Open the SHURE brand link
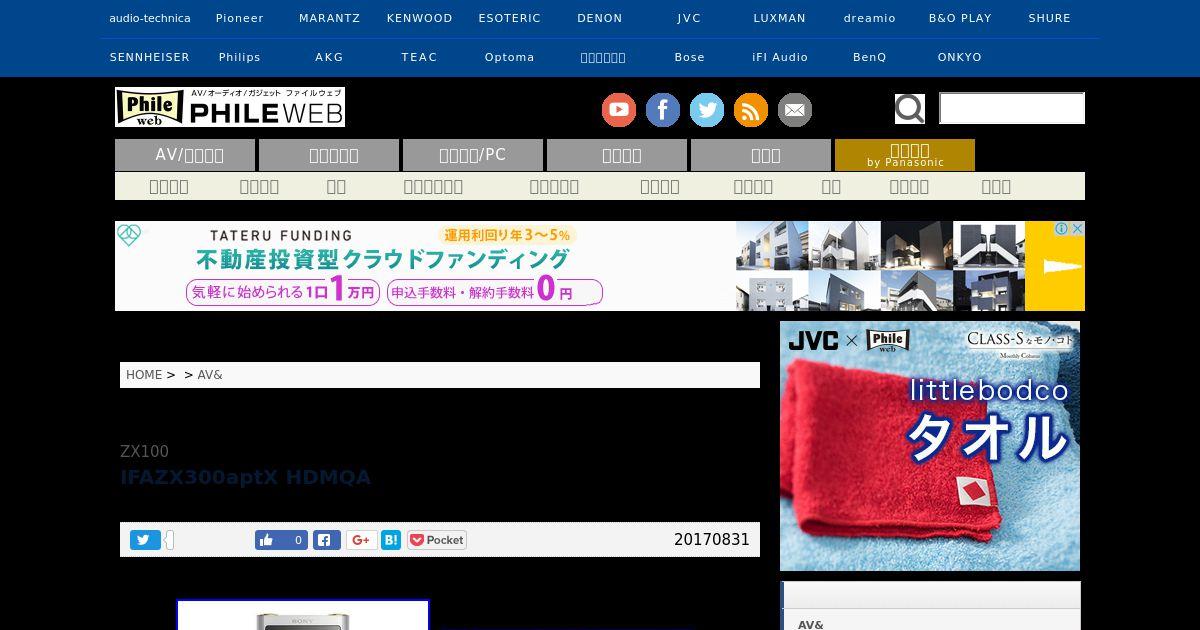This screenshot has height=630, width=1200. pyautogui.click(x=1050, y=18)
